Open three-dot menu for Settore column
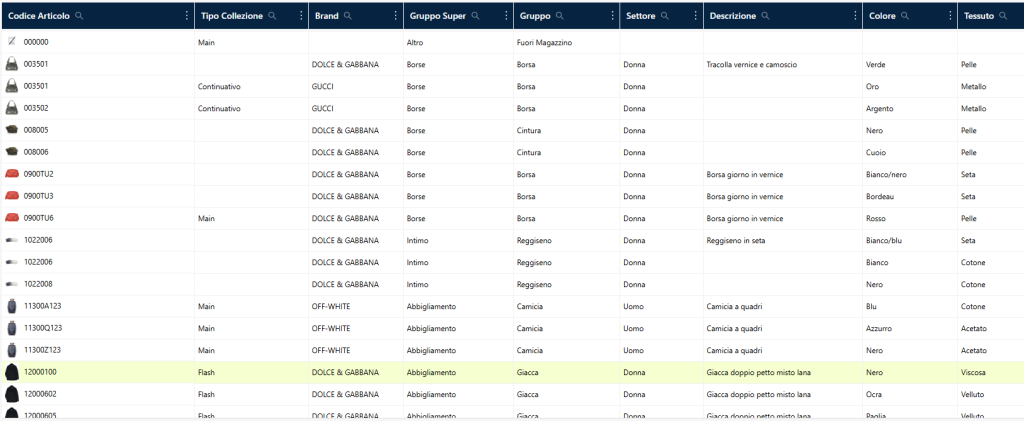 695,16
